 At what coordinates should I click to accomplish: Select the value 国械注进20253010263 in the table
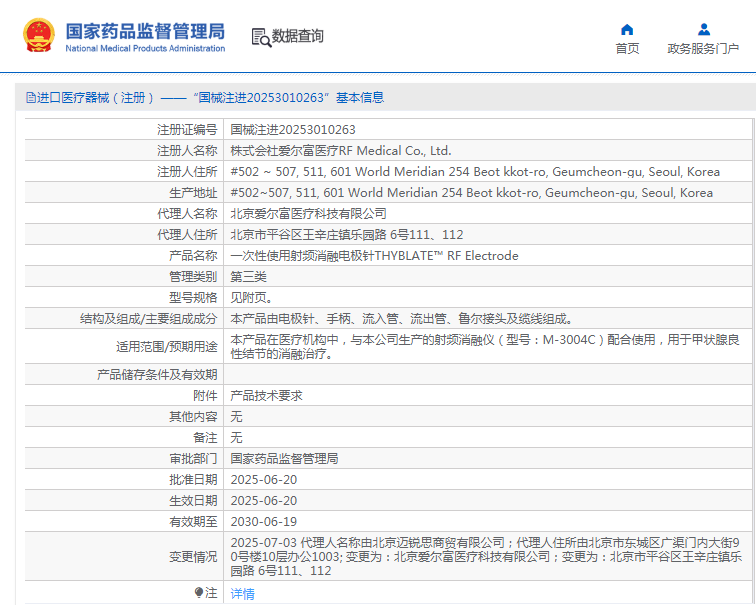pos(293,130)
